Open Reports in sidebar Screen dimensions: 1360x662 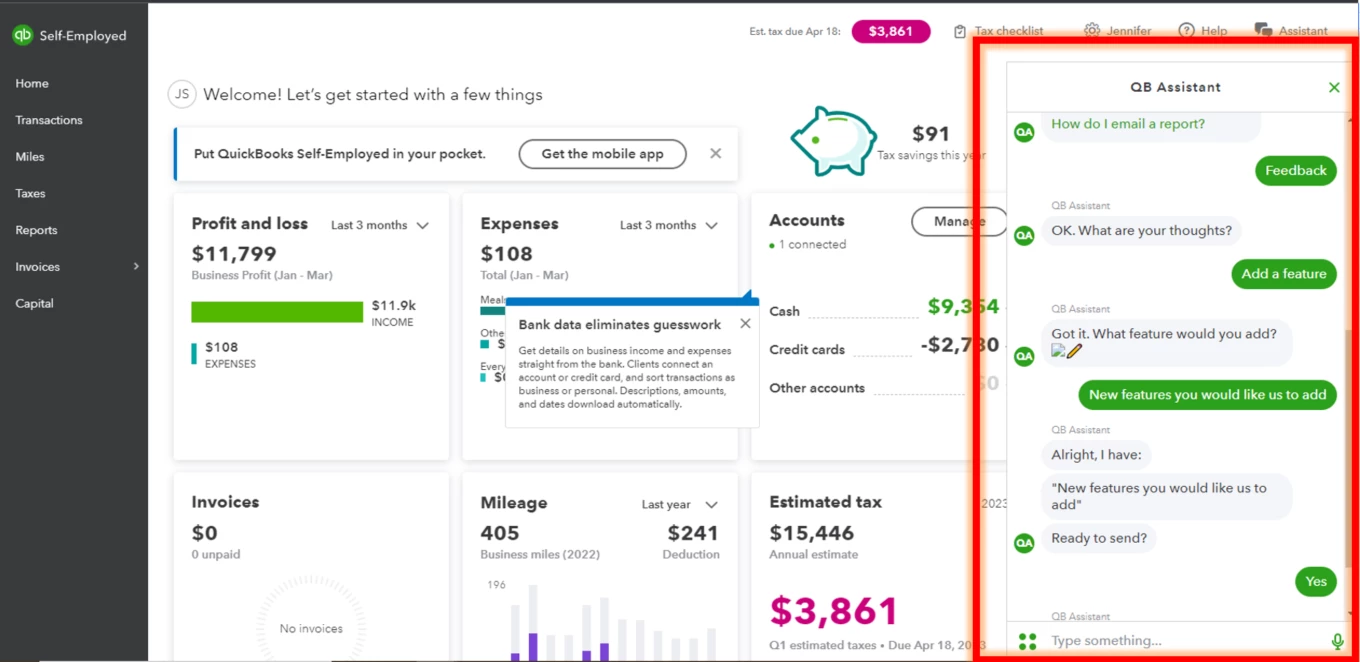coord(36,230)
